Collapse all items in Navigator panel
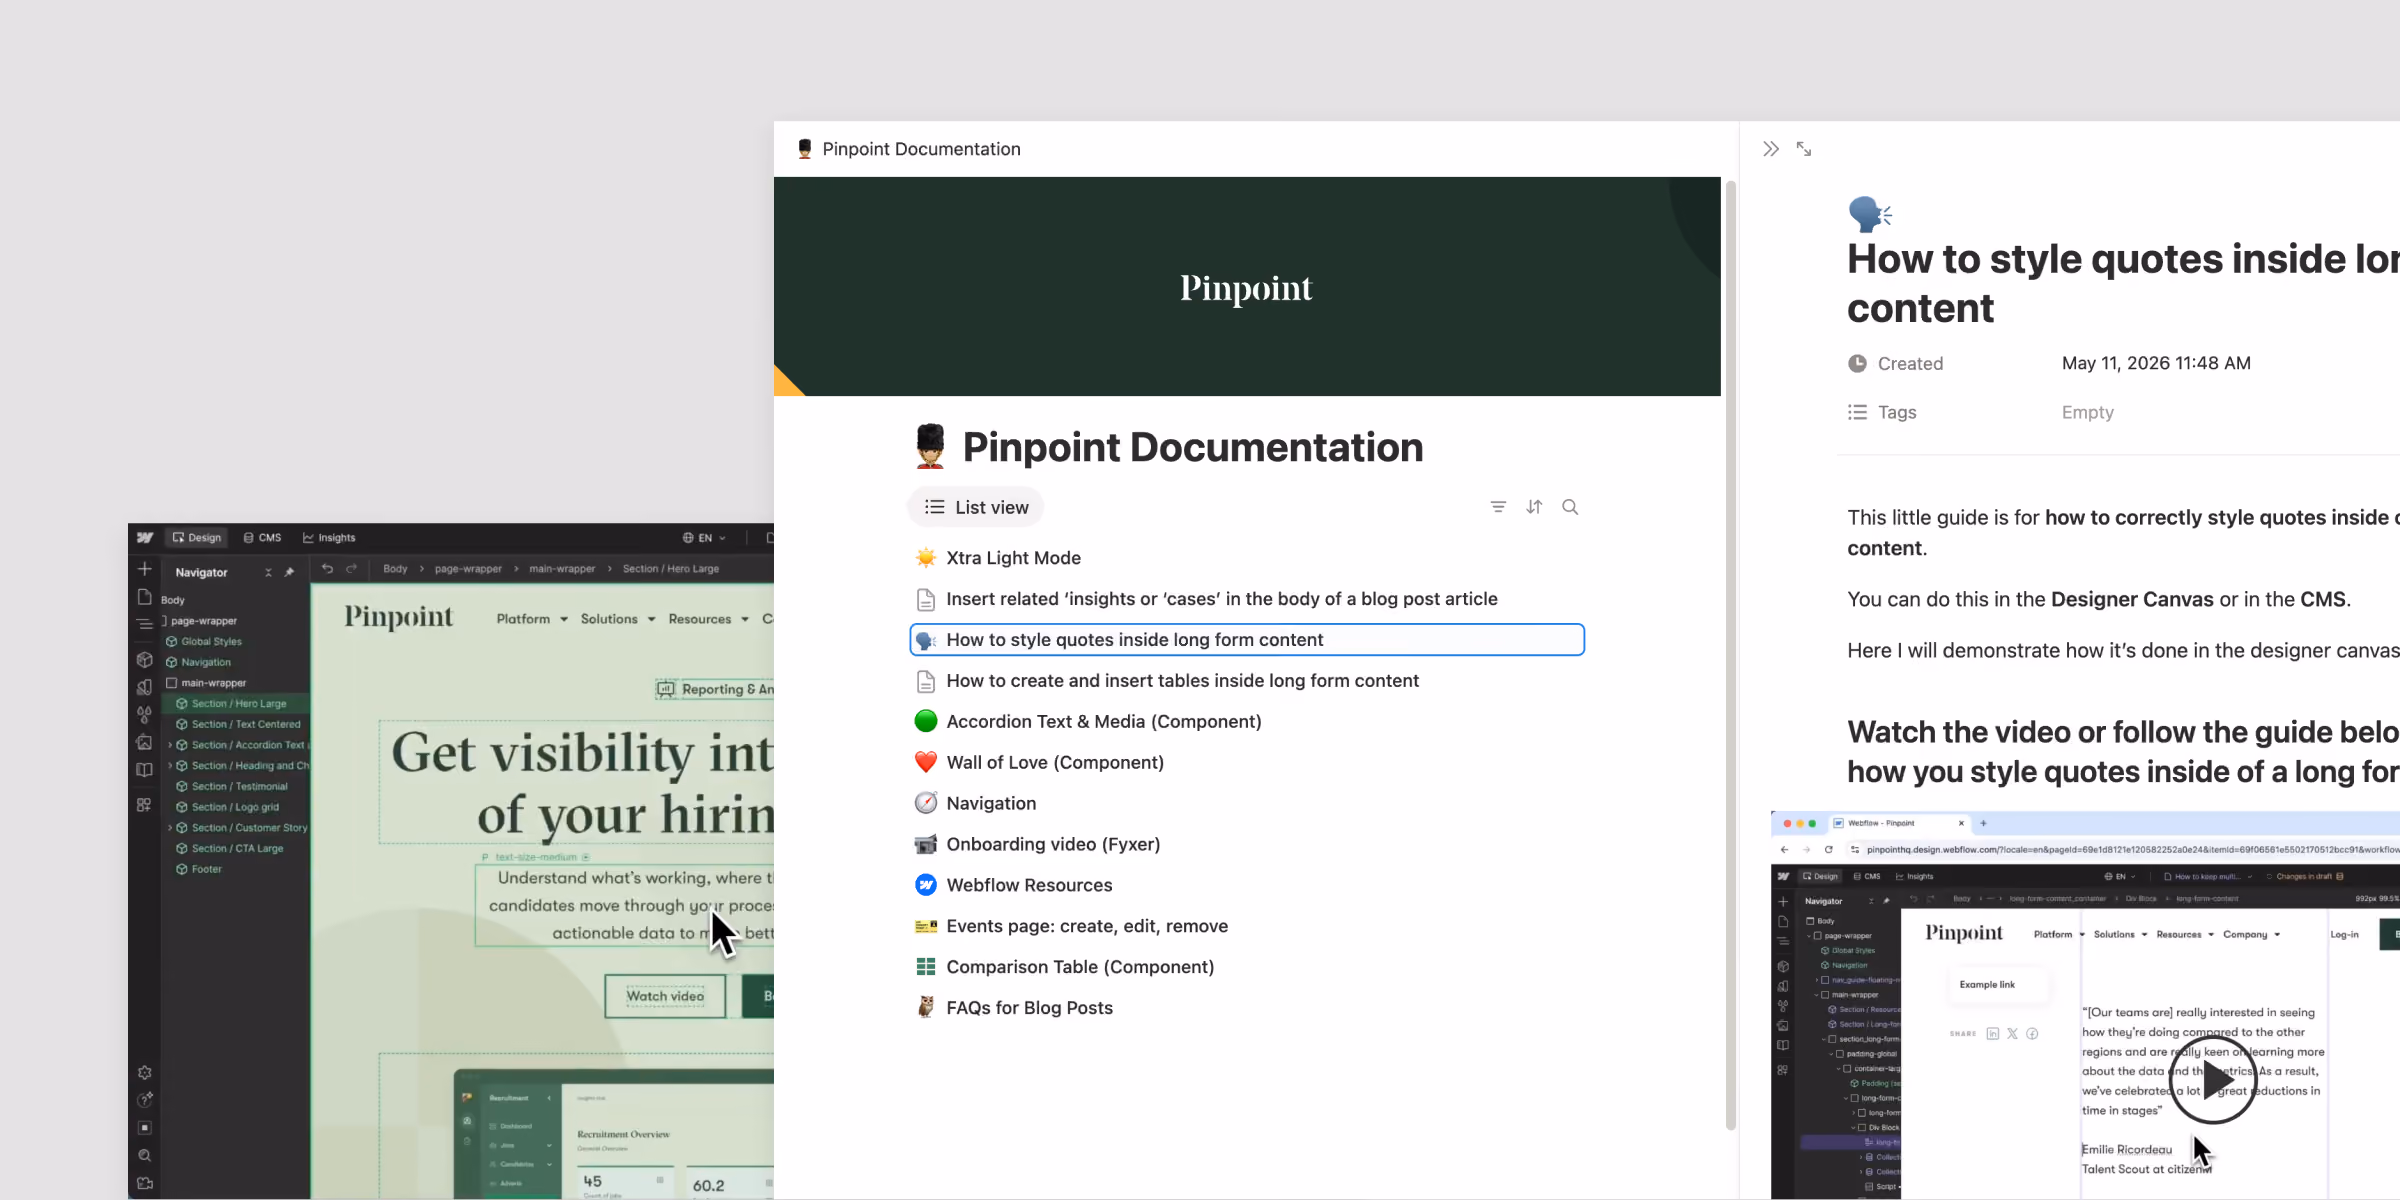 coord(268,573)
